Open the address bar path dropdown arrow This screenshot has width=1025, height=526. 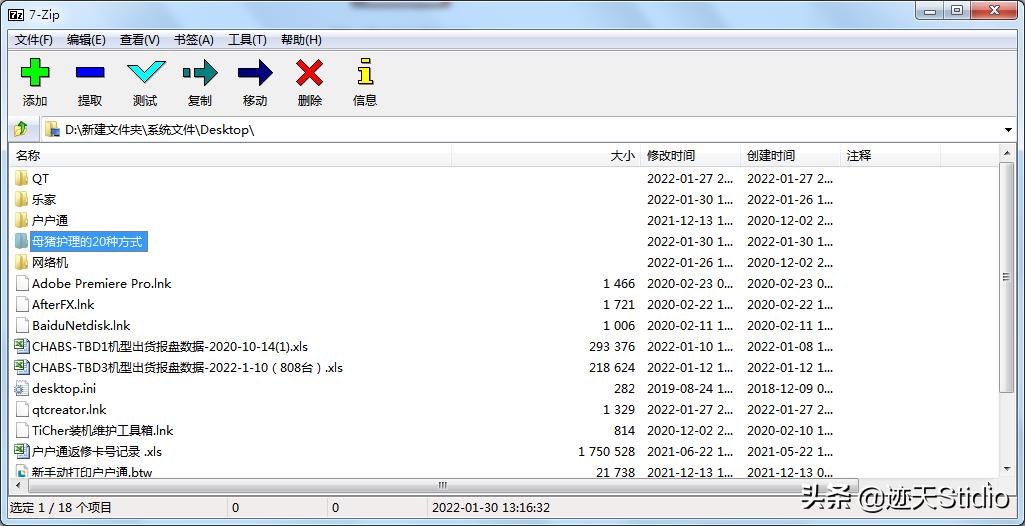tap(1008, 129)
